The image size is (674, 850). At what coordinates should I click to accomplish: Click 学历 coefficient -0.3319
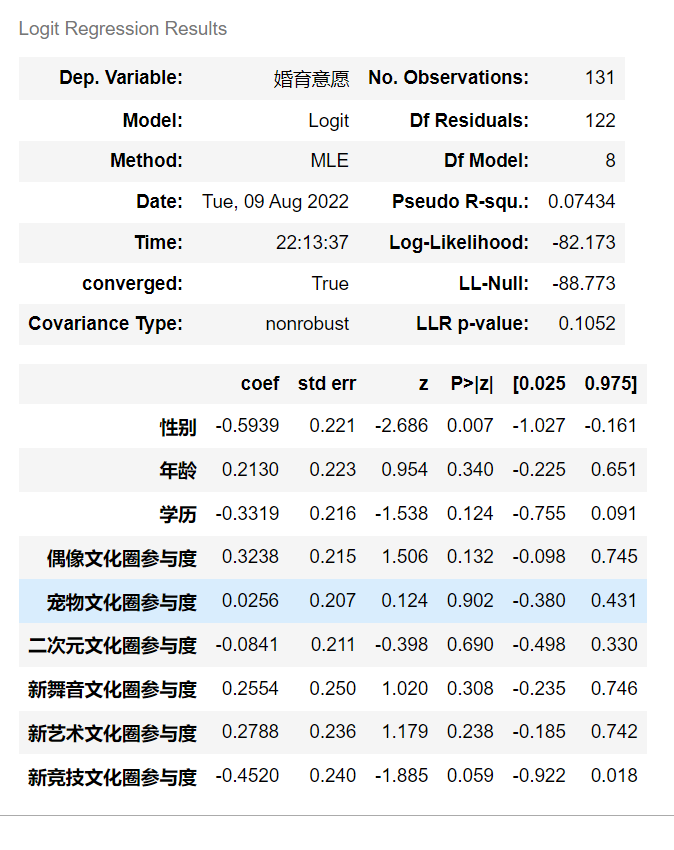[247, 513]
